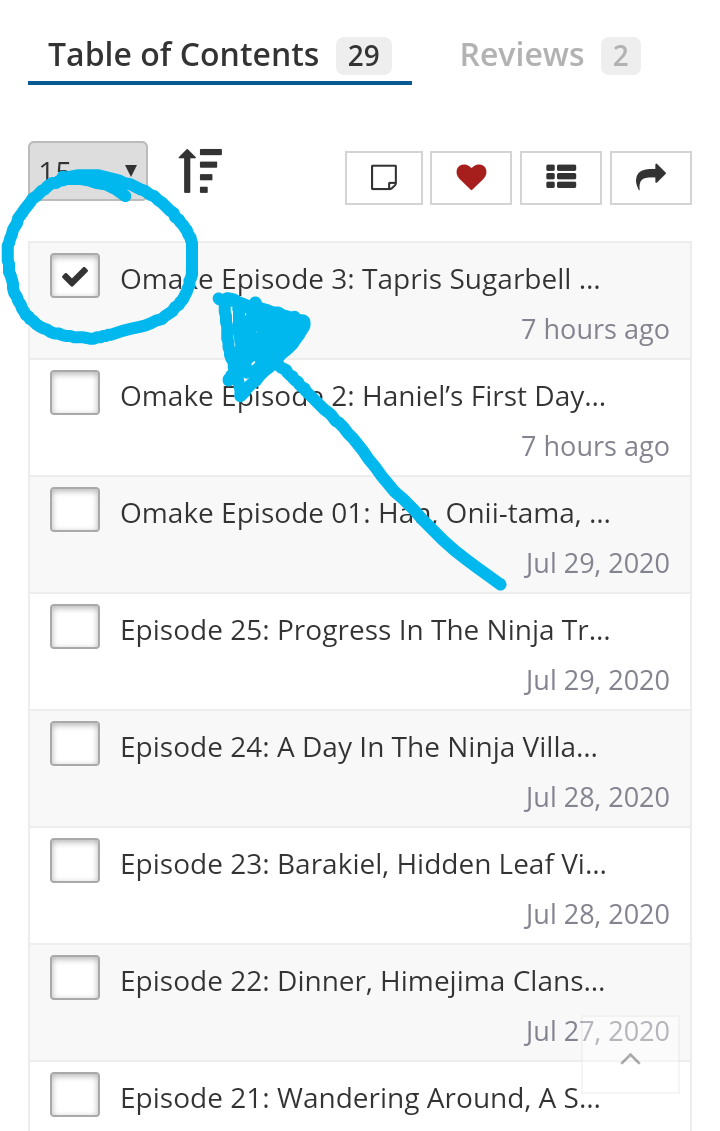720x1131 pixels.
Task: Click the share arrow icon
Action: pyautogui.click(x=650, y=178)
